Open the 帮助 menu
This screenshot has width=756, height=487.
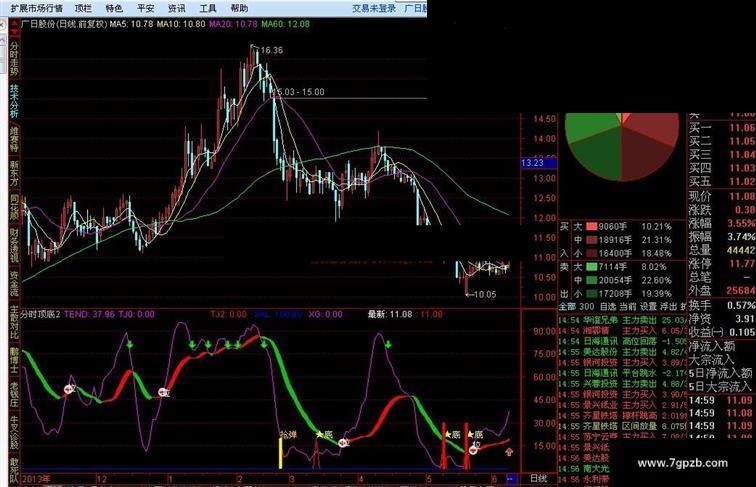(239, 8)
